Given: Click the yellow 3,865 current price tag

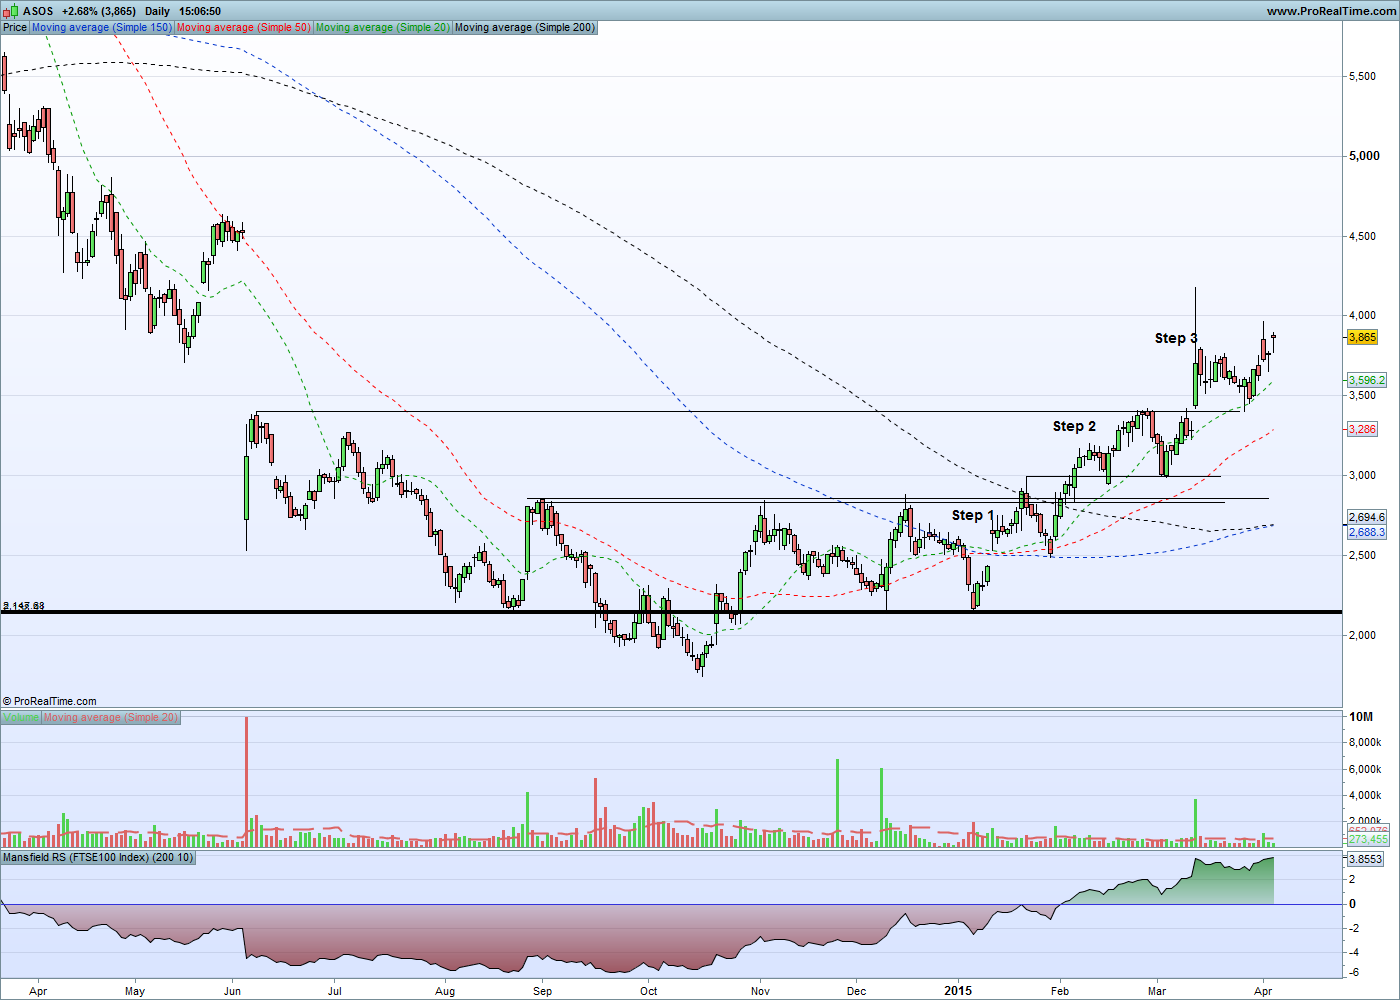Looking at the screenshot, I should (1362, 337).
